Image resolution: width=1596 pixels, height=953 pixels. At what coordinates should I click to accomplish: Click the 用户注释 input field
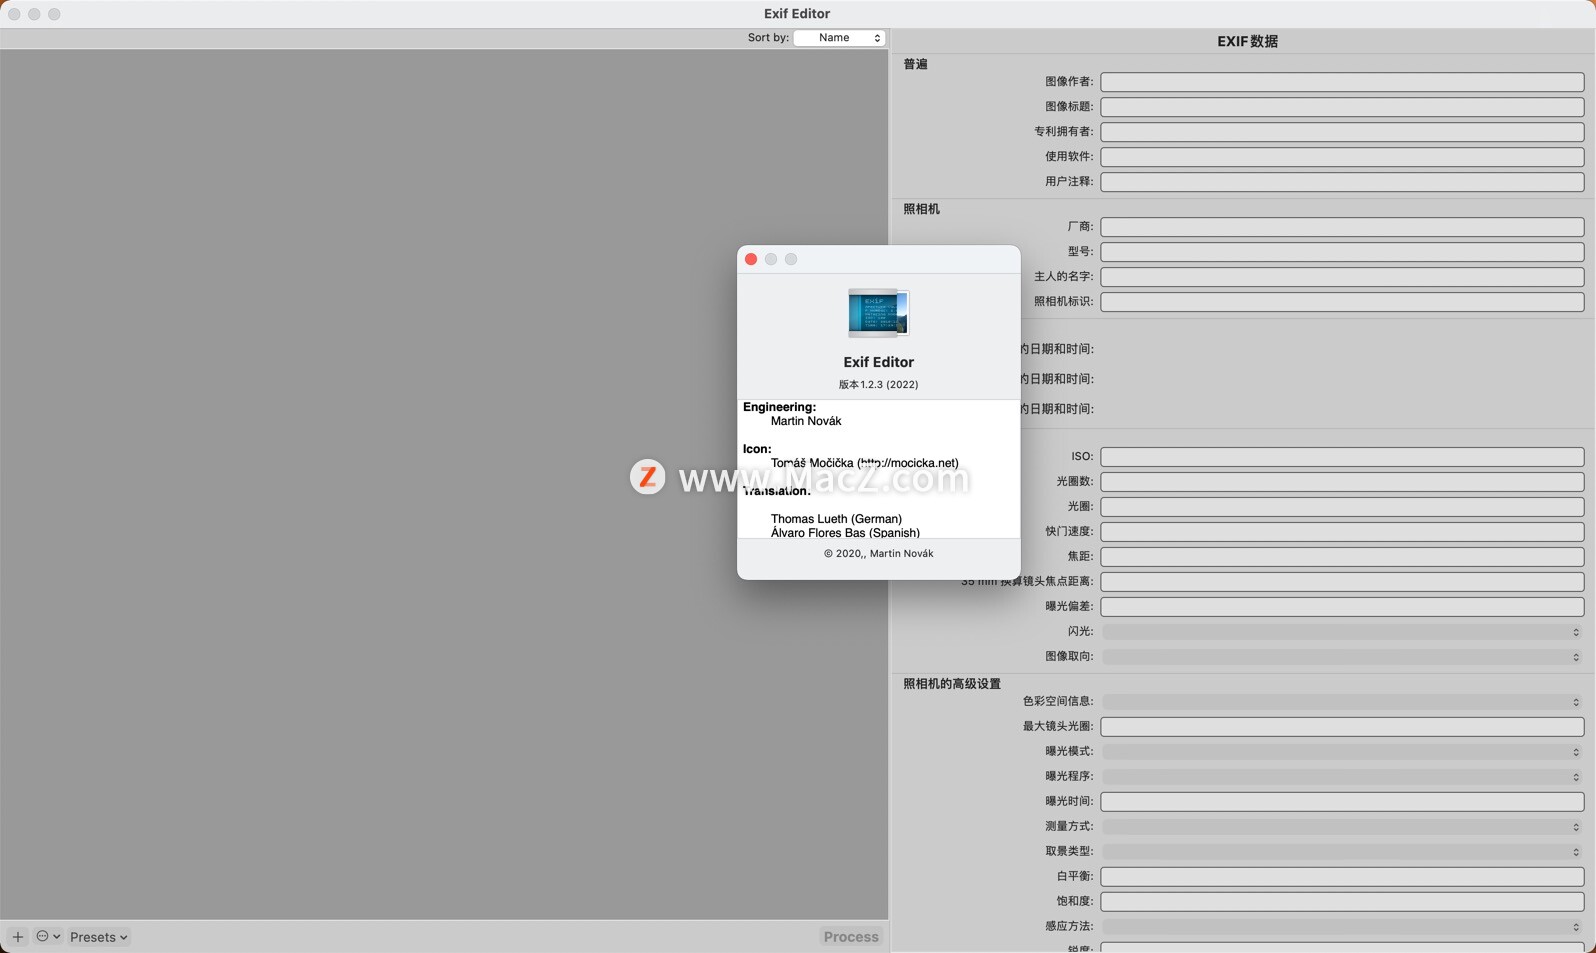pos(1342,182)
